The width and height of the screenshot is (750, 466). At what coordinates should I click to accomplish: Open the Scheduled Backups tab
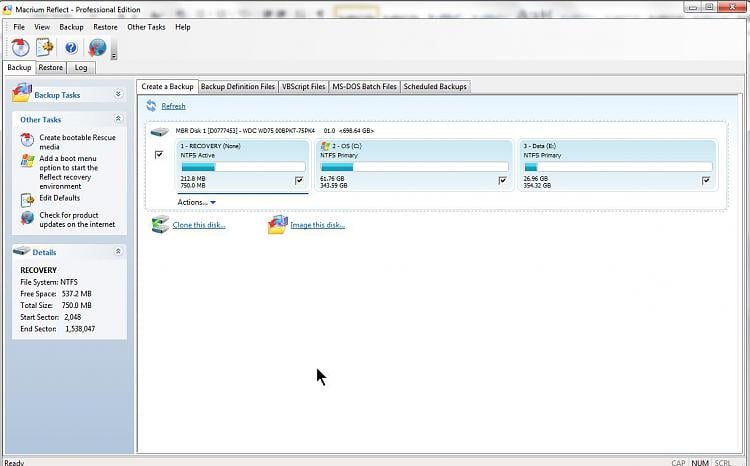click(435, 87)
